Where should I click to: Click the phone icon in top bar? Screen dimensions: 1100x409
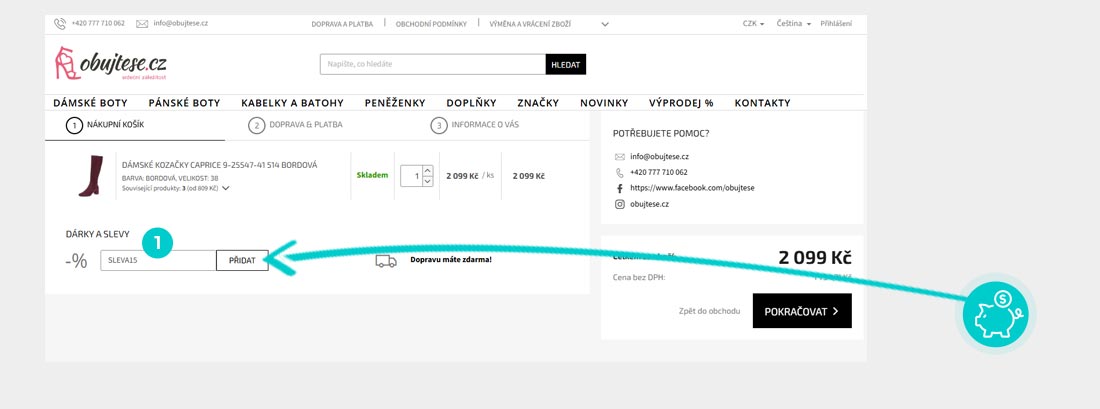(x=60, y=23)
